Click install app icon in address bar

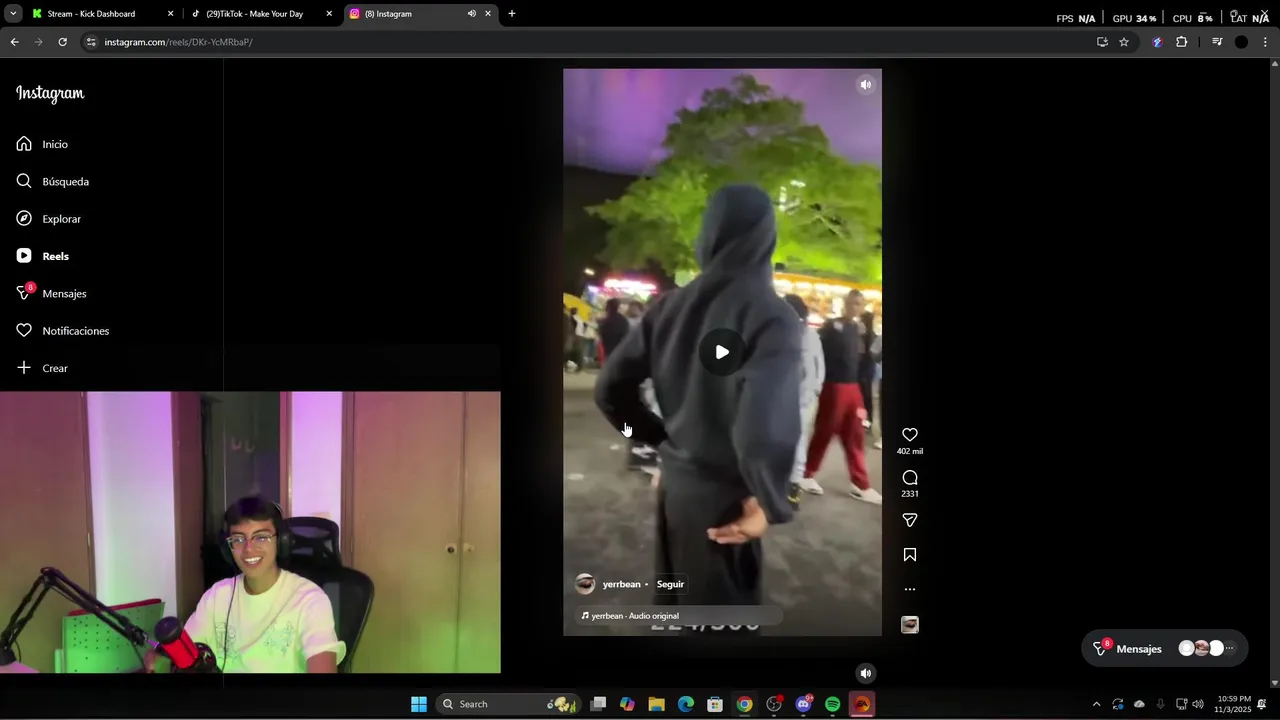(1102, 42)
